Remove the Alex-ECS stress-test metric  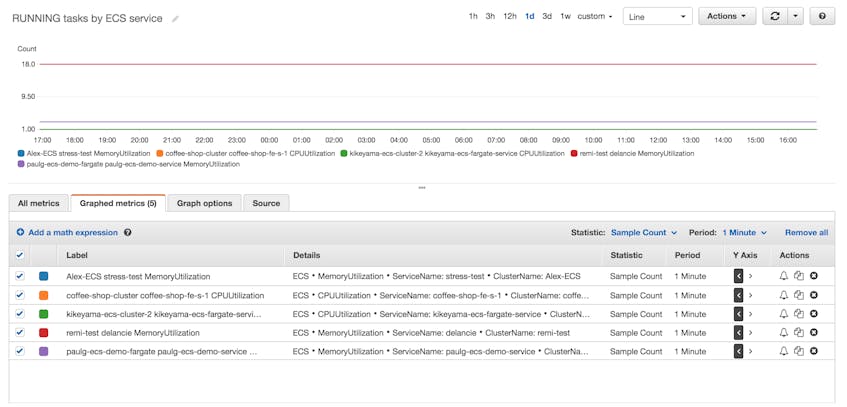tap(814, 276)
